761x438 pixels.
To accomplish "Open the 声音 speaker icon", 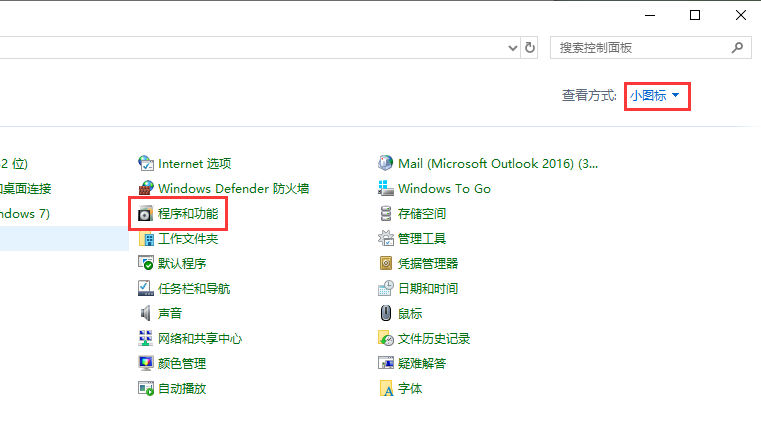I will (x=146, y=313).
